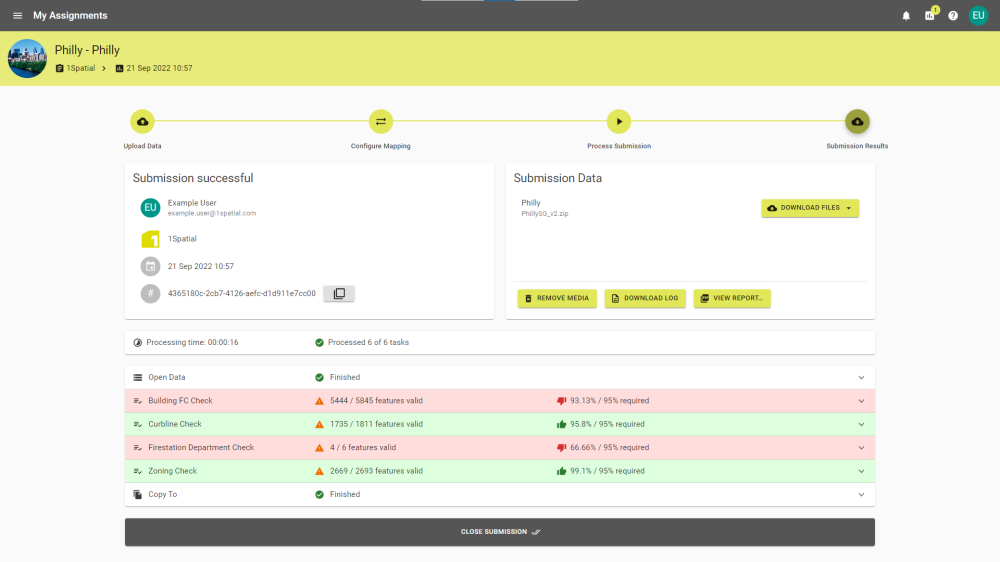This screenshot has width=1000, height=562.
Task: Open the submissions badge icon in header
Action: 930,16
